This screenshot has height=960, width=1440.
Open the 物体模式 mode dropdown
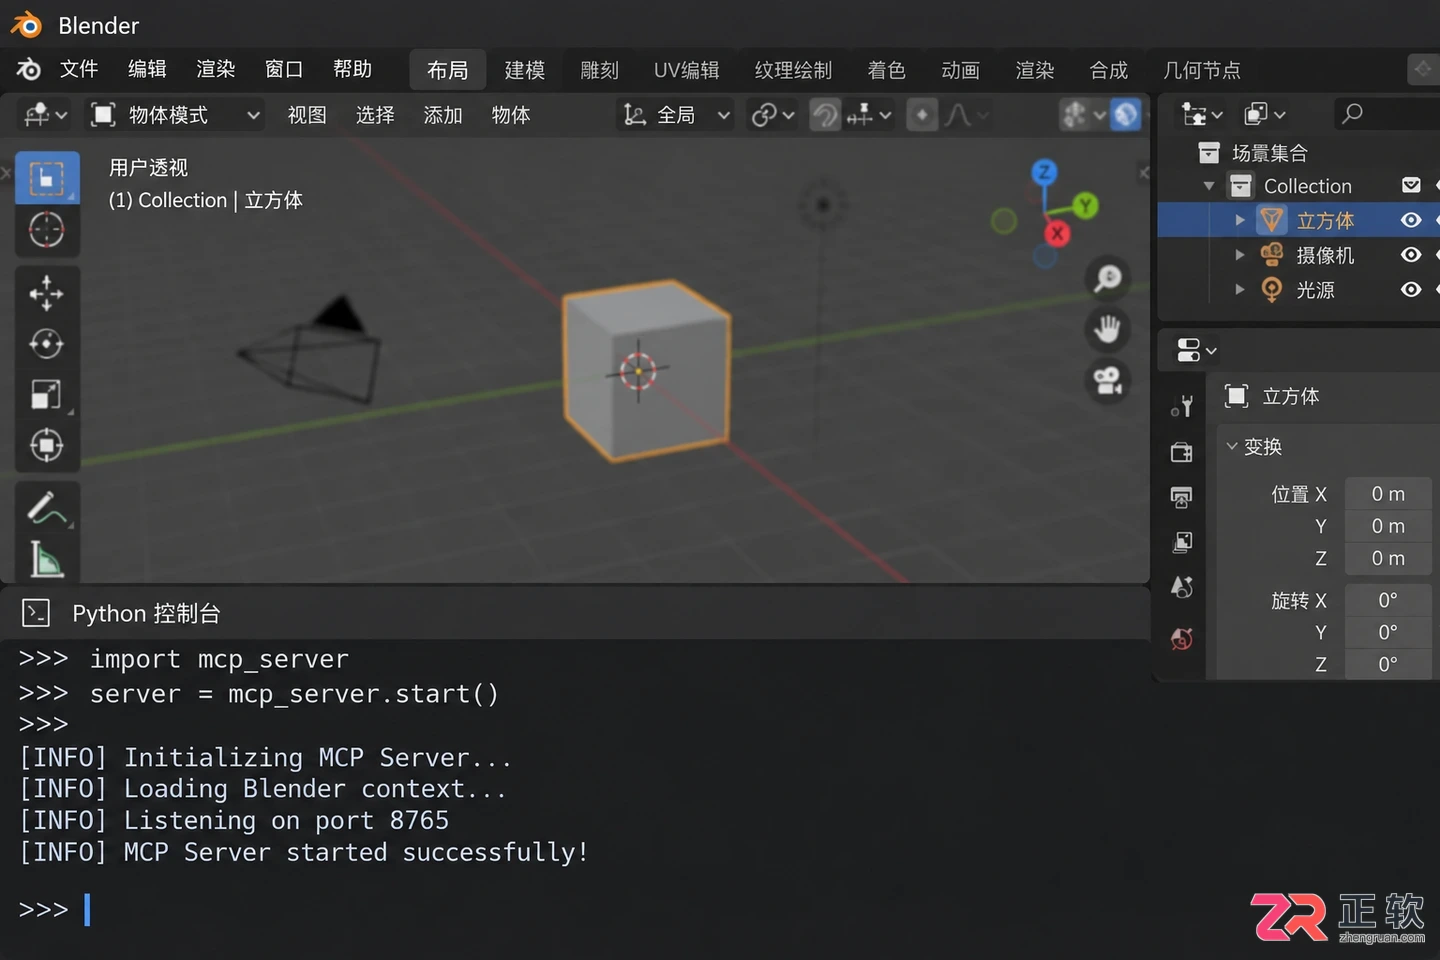click(174, 115)
